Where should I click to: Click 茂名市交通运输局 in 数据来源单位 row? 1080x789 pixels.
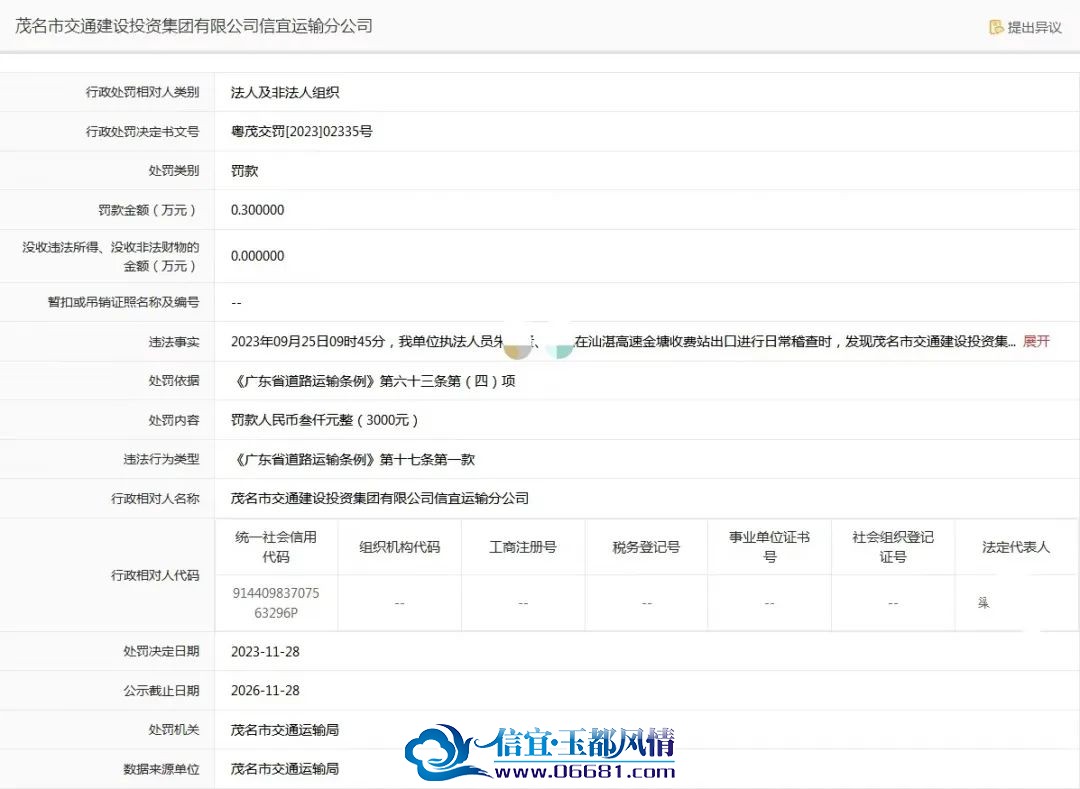(284, 769)
